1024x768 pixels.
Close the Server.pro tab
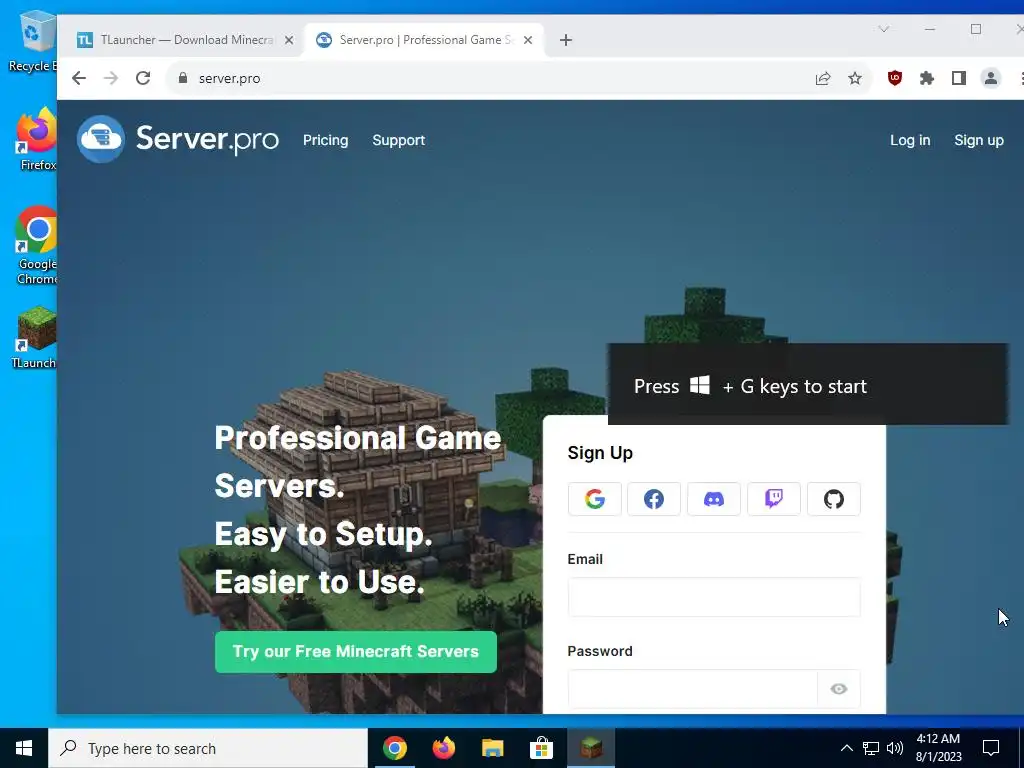pyautogui.click(x=528, y=40)
